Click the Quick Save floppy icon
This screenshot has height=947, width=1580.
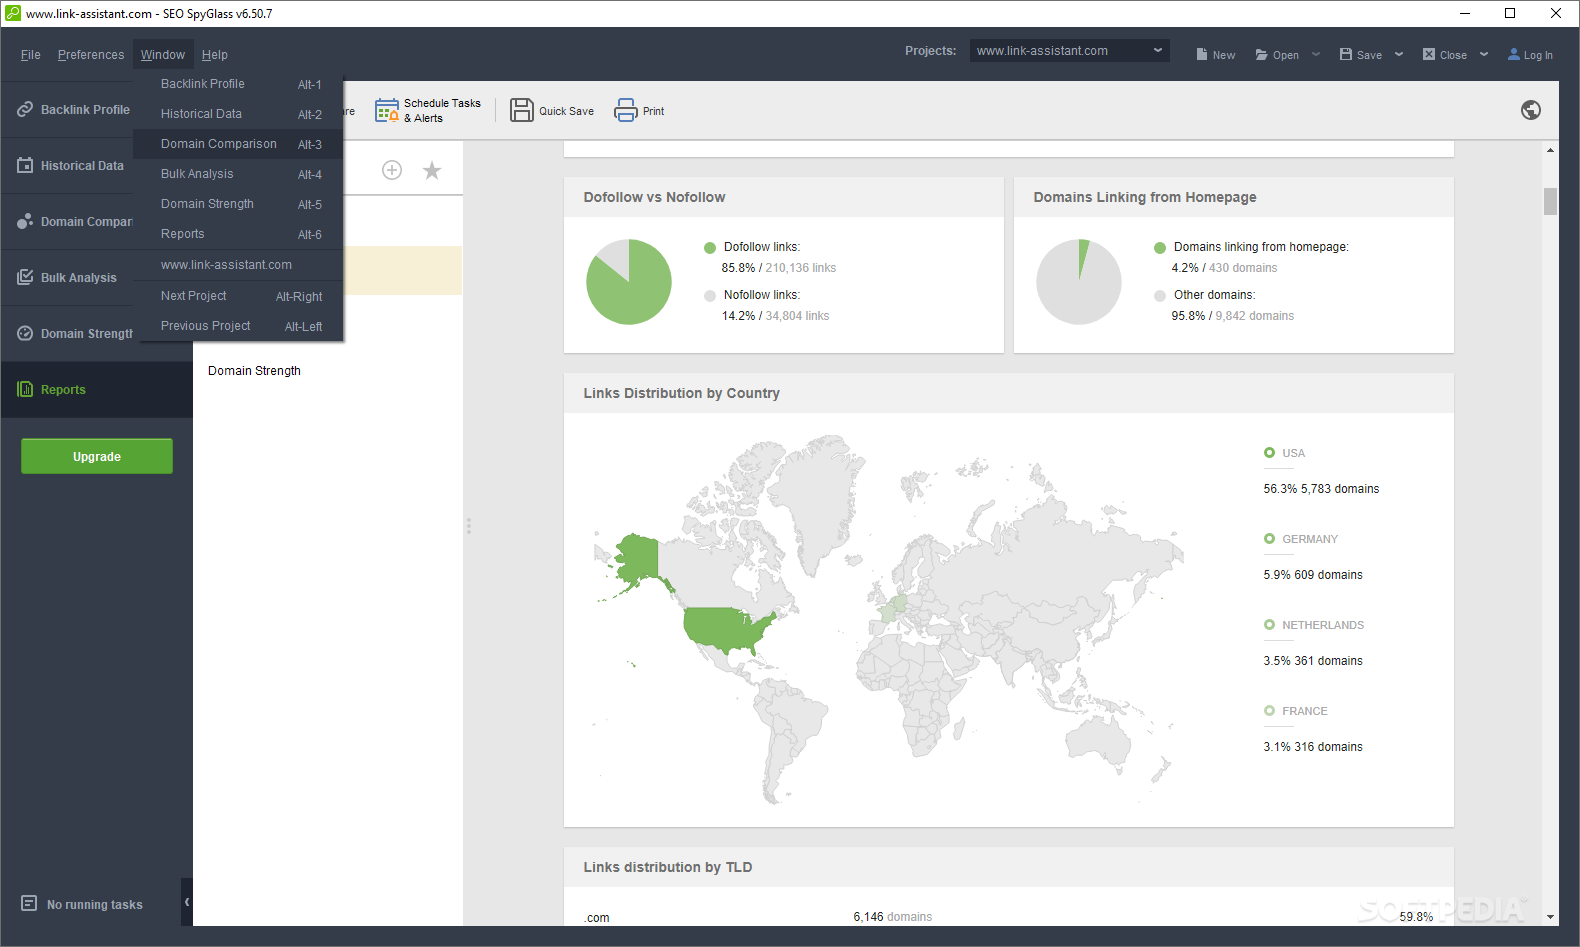tap(522, 110)
